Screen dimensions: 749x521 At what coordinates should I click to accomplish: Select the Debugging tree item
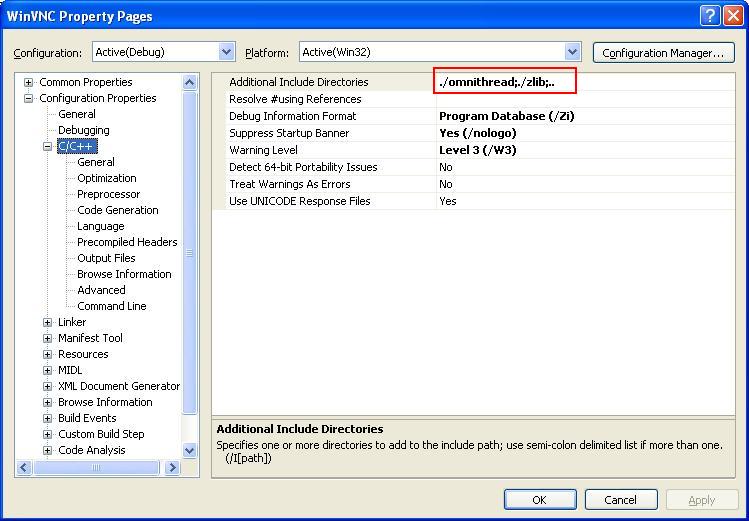click(x=84, y=130)
